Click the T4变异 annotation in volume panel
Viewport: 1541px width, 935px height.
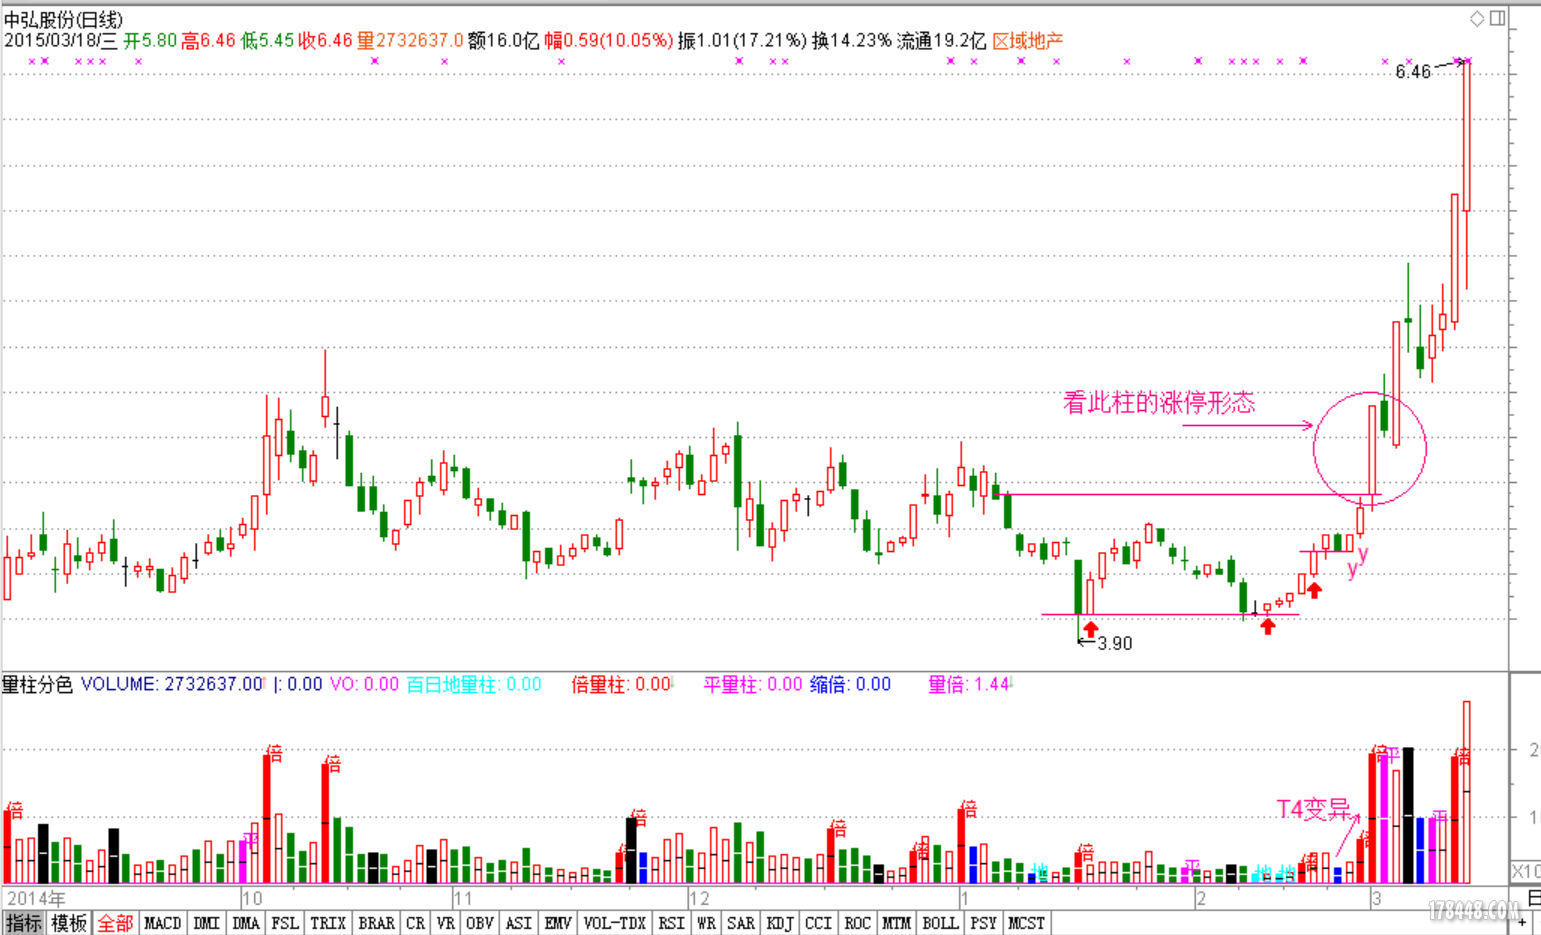click(x=1313, y=809)
